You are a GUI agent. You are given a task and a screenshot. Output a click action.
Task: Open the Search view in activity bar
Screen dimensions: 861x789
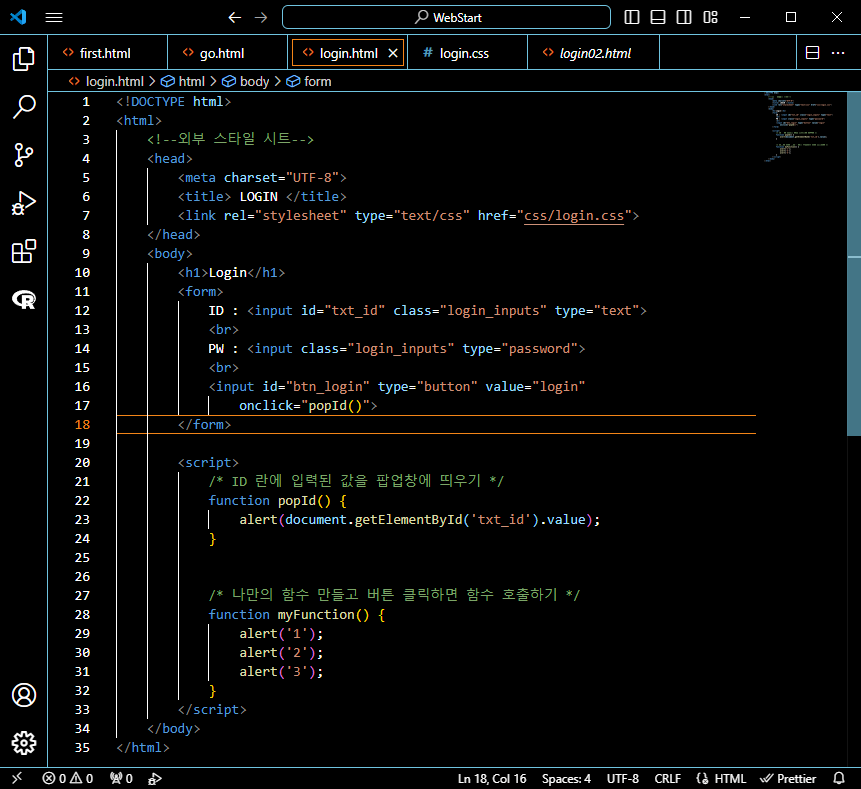[x=24, y=107]
